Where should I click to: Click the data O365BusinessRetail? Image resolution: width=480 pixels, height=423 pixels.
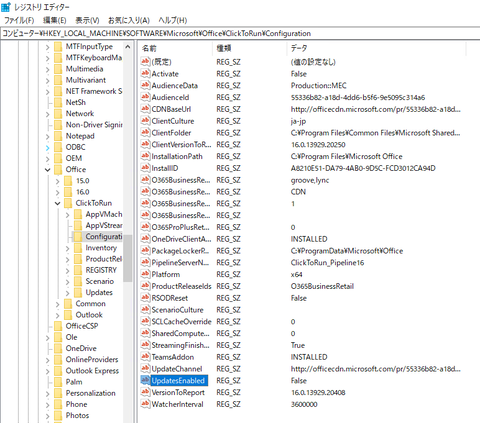[322, 286]
